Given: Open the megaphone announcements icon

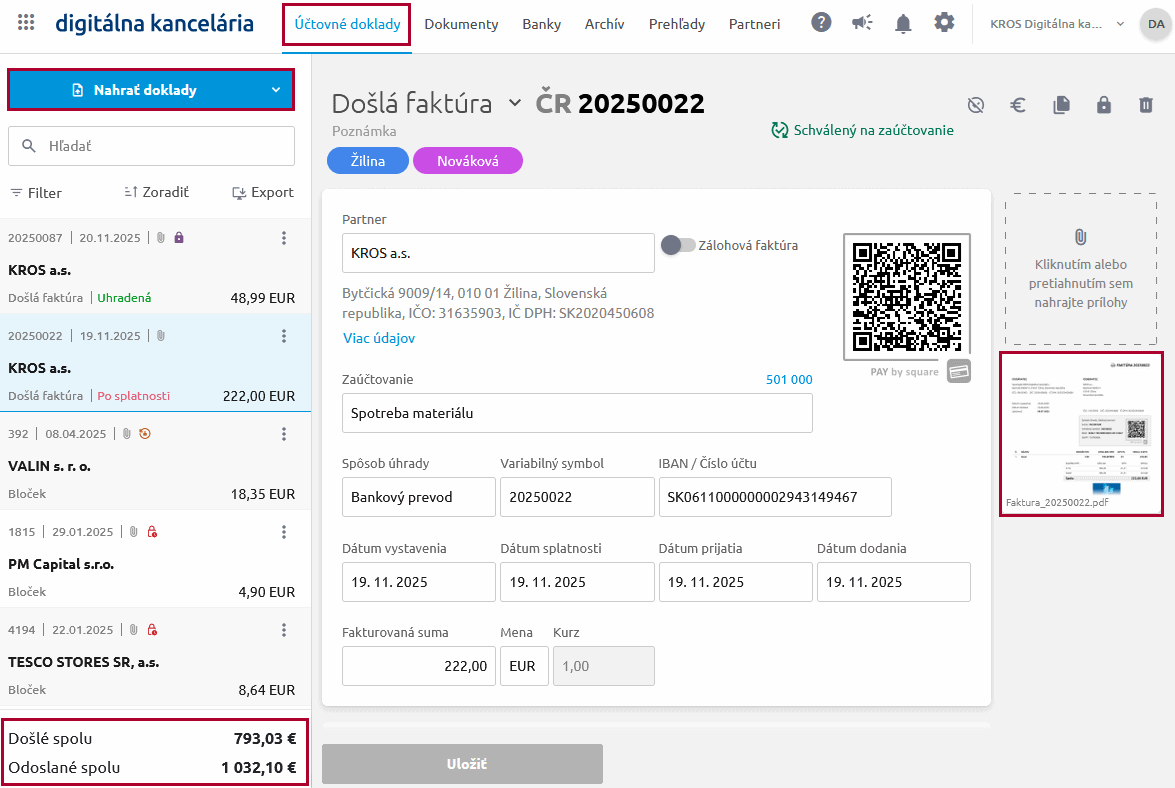Looking at the screenshot, I should pyautogui.click(x=861, y=23).
